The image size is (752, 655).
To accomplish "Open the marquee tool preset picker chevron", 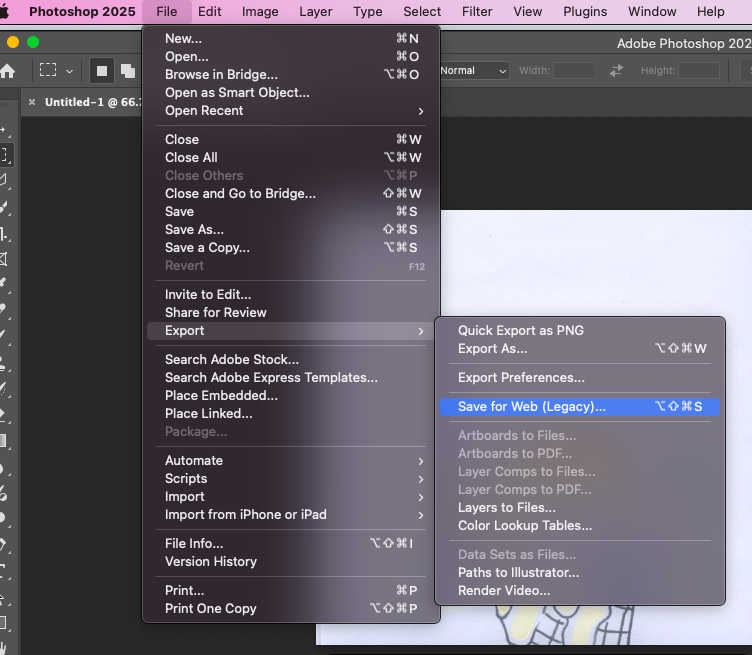I will coord(69,71).
